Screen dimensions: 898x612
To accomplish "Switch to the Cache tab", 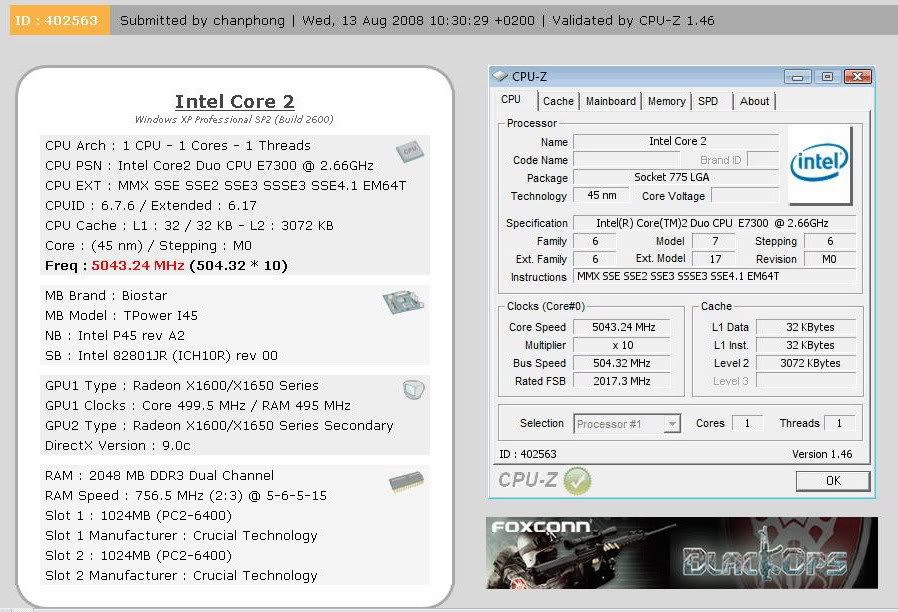I will coord(558,101).
